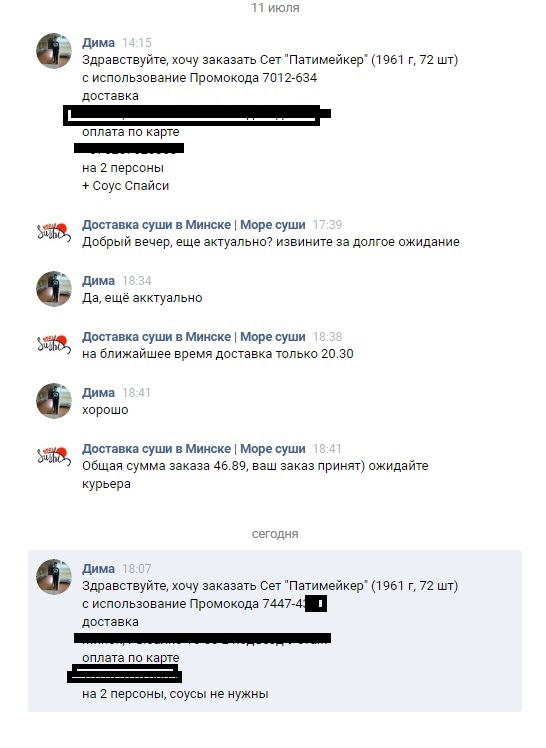Open Море суши logo avatar at 17:39

(54, 233)
